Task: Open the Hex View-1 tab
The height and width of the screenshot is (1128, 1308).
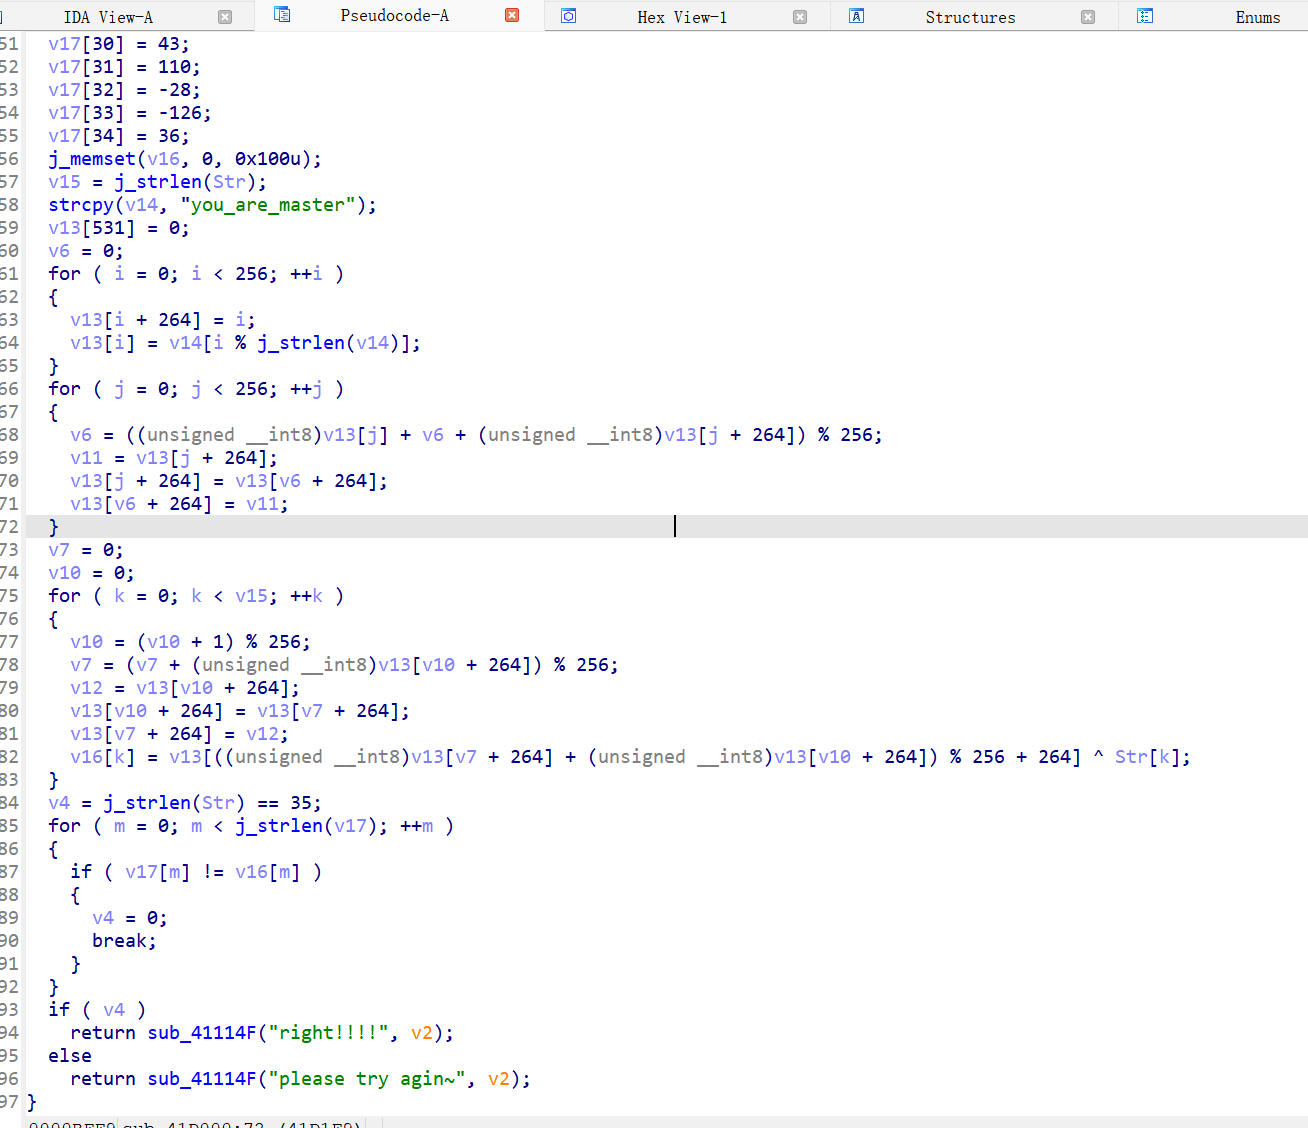Action: click(682, 17)
